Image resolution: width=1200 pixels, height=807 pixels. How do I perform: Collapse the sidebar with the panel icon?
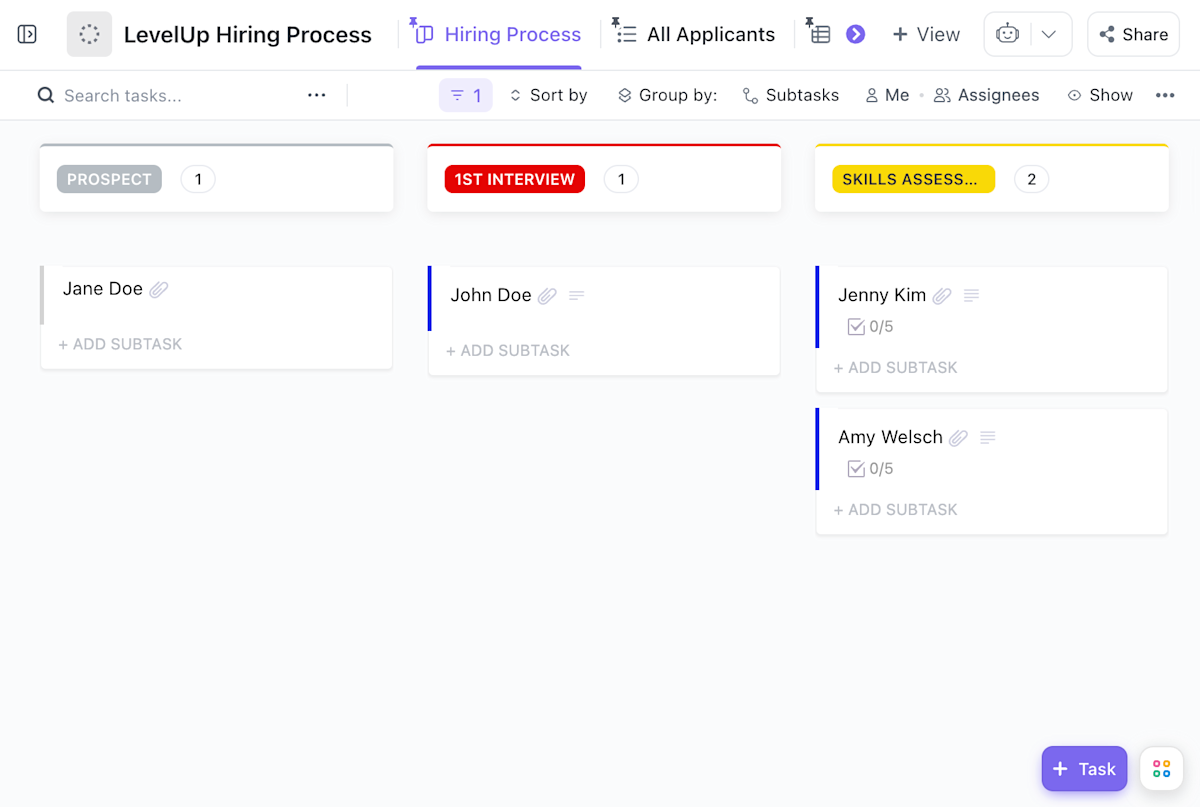click(x=27, y=33)
